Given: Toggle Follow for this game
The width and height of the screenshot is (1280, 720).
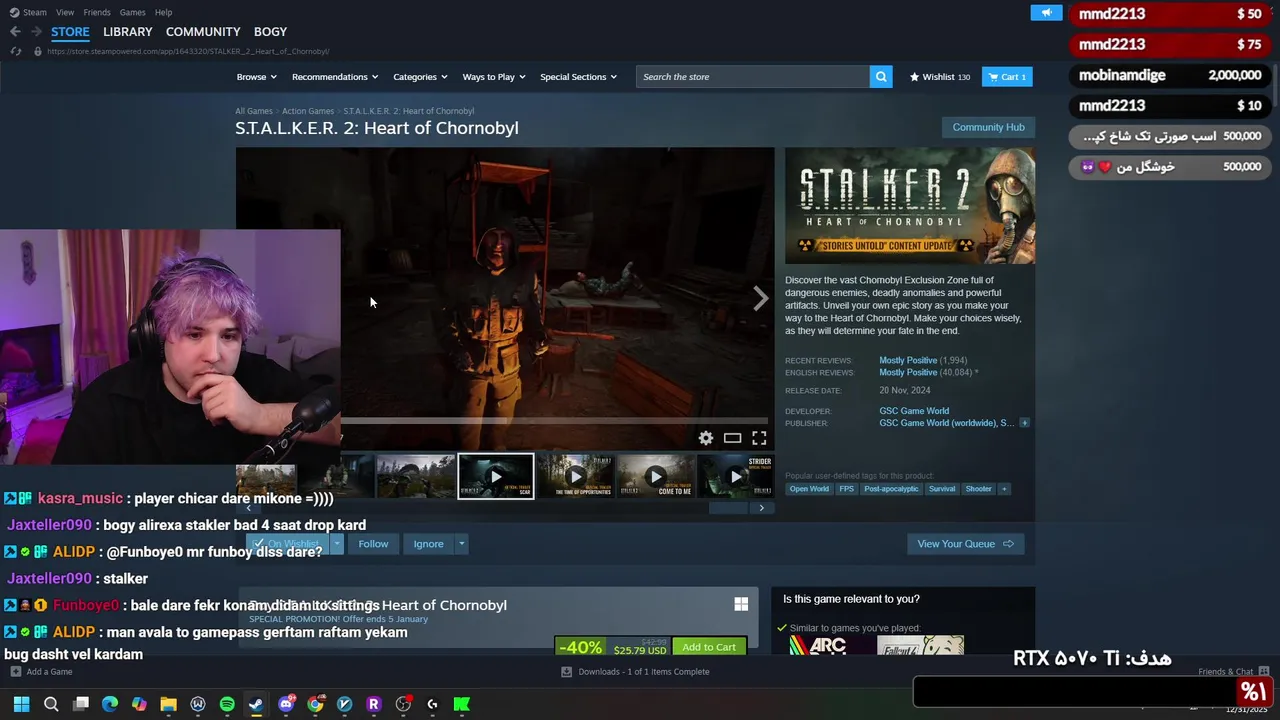Looking at the screenshot, I should (x=373, y=544).
